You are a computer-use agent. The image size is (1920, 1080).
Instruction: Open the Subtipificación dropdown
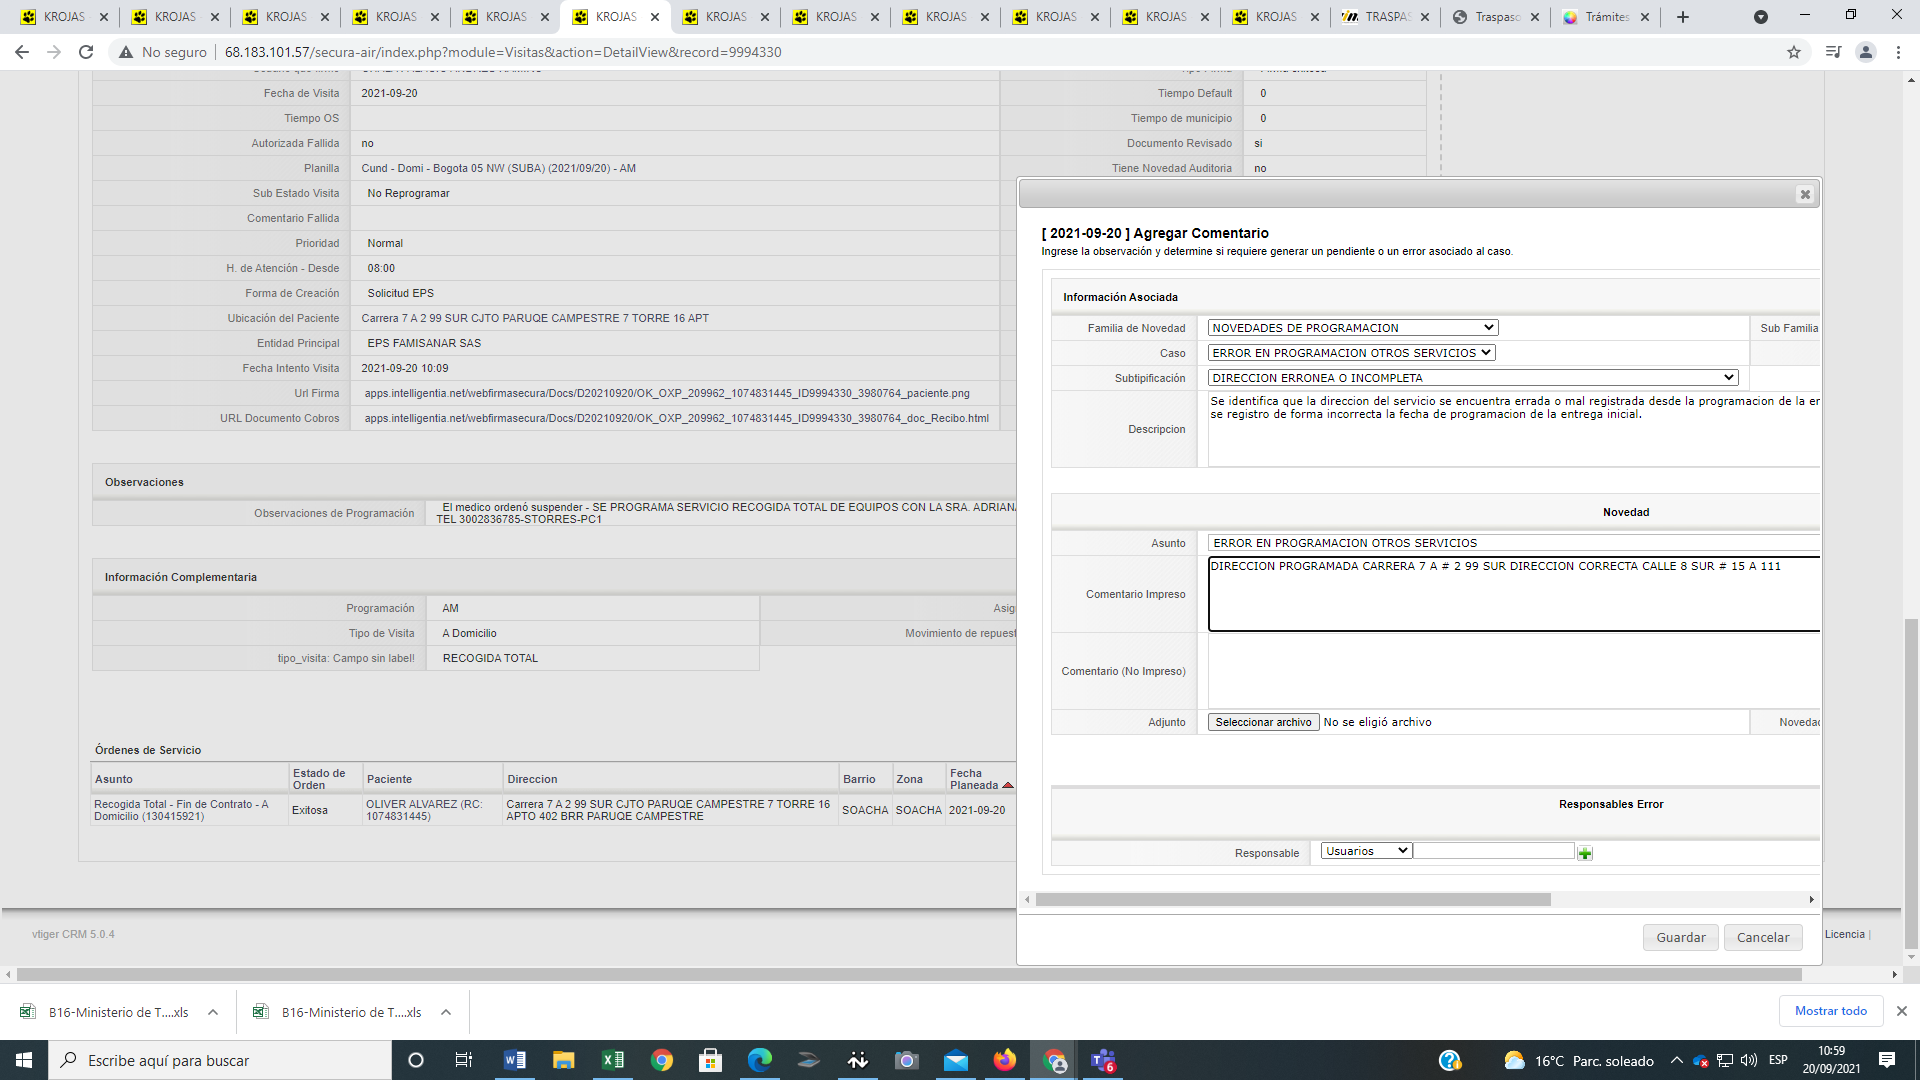pos(1473,378)
